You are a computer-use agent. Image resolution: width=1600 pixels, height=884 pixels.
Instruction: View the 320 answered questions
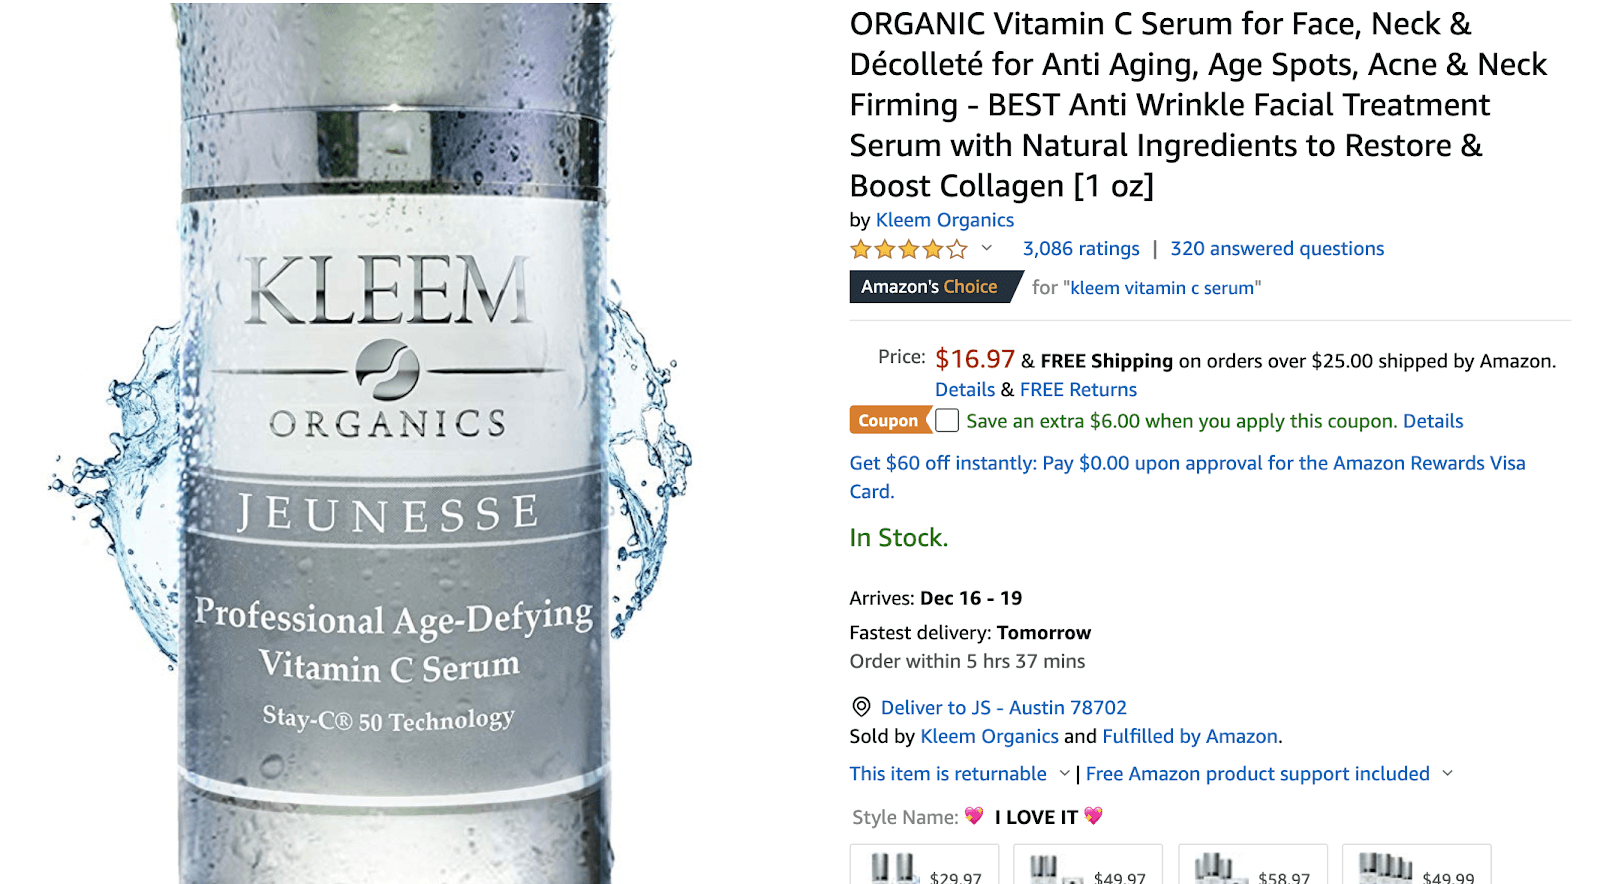1276,248
